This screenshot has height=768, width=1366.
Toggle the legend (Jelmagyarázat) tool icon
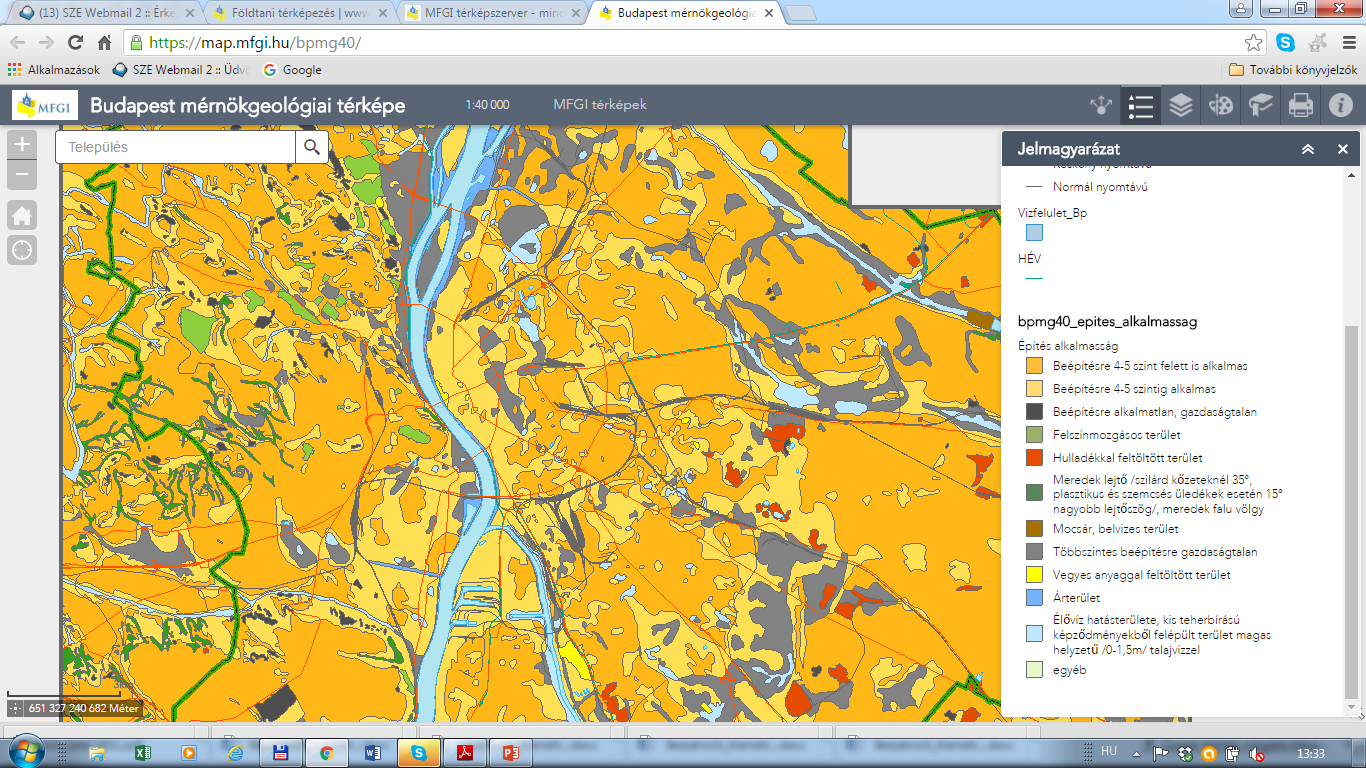point(1141,105)
